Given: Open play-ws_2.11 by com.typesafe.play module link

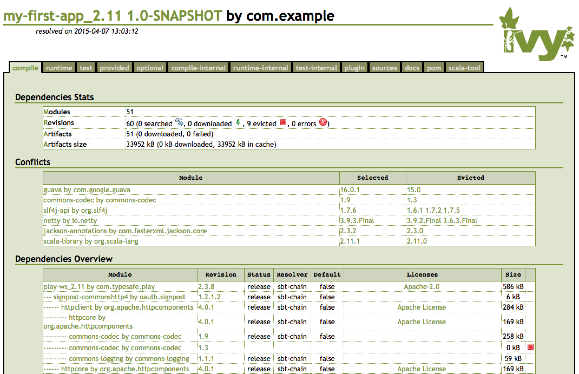Looking at the screenshot, I should (x=99, y=286).
